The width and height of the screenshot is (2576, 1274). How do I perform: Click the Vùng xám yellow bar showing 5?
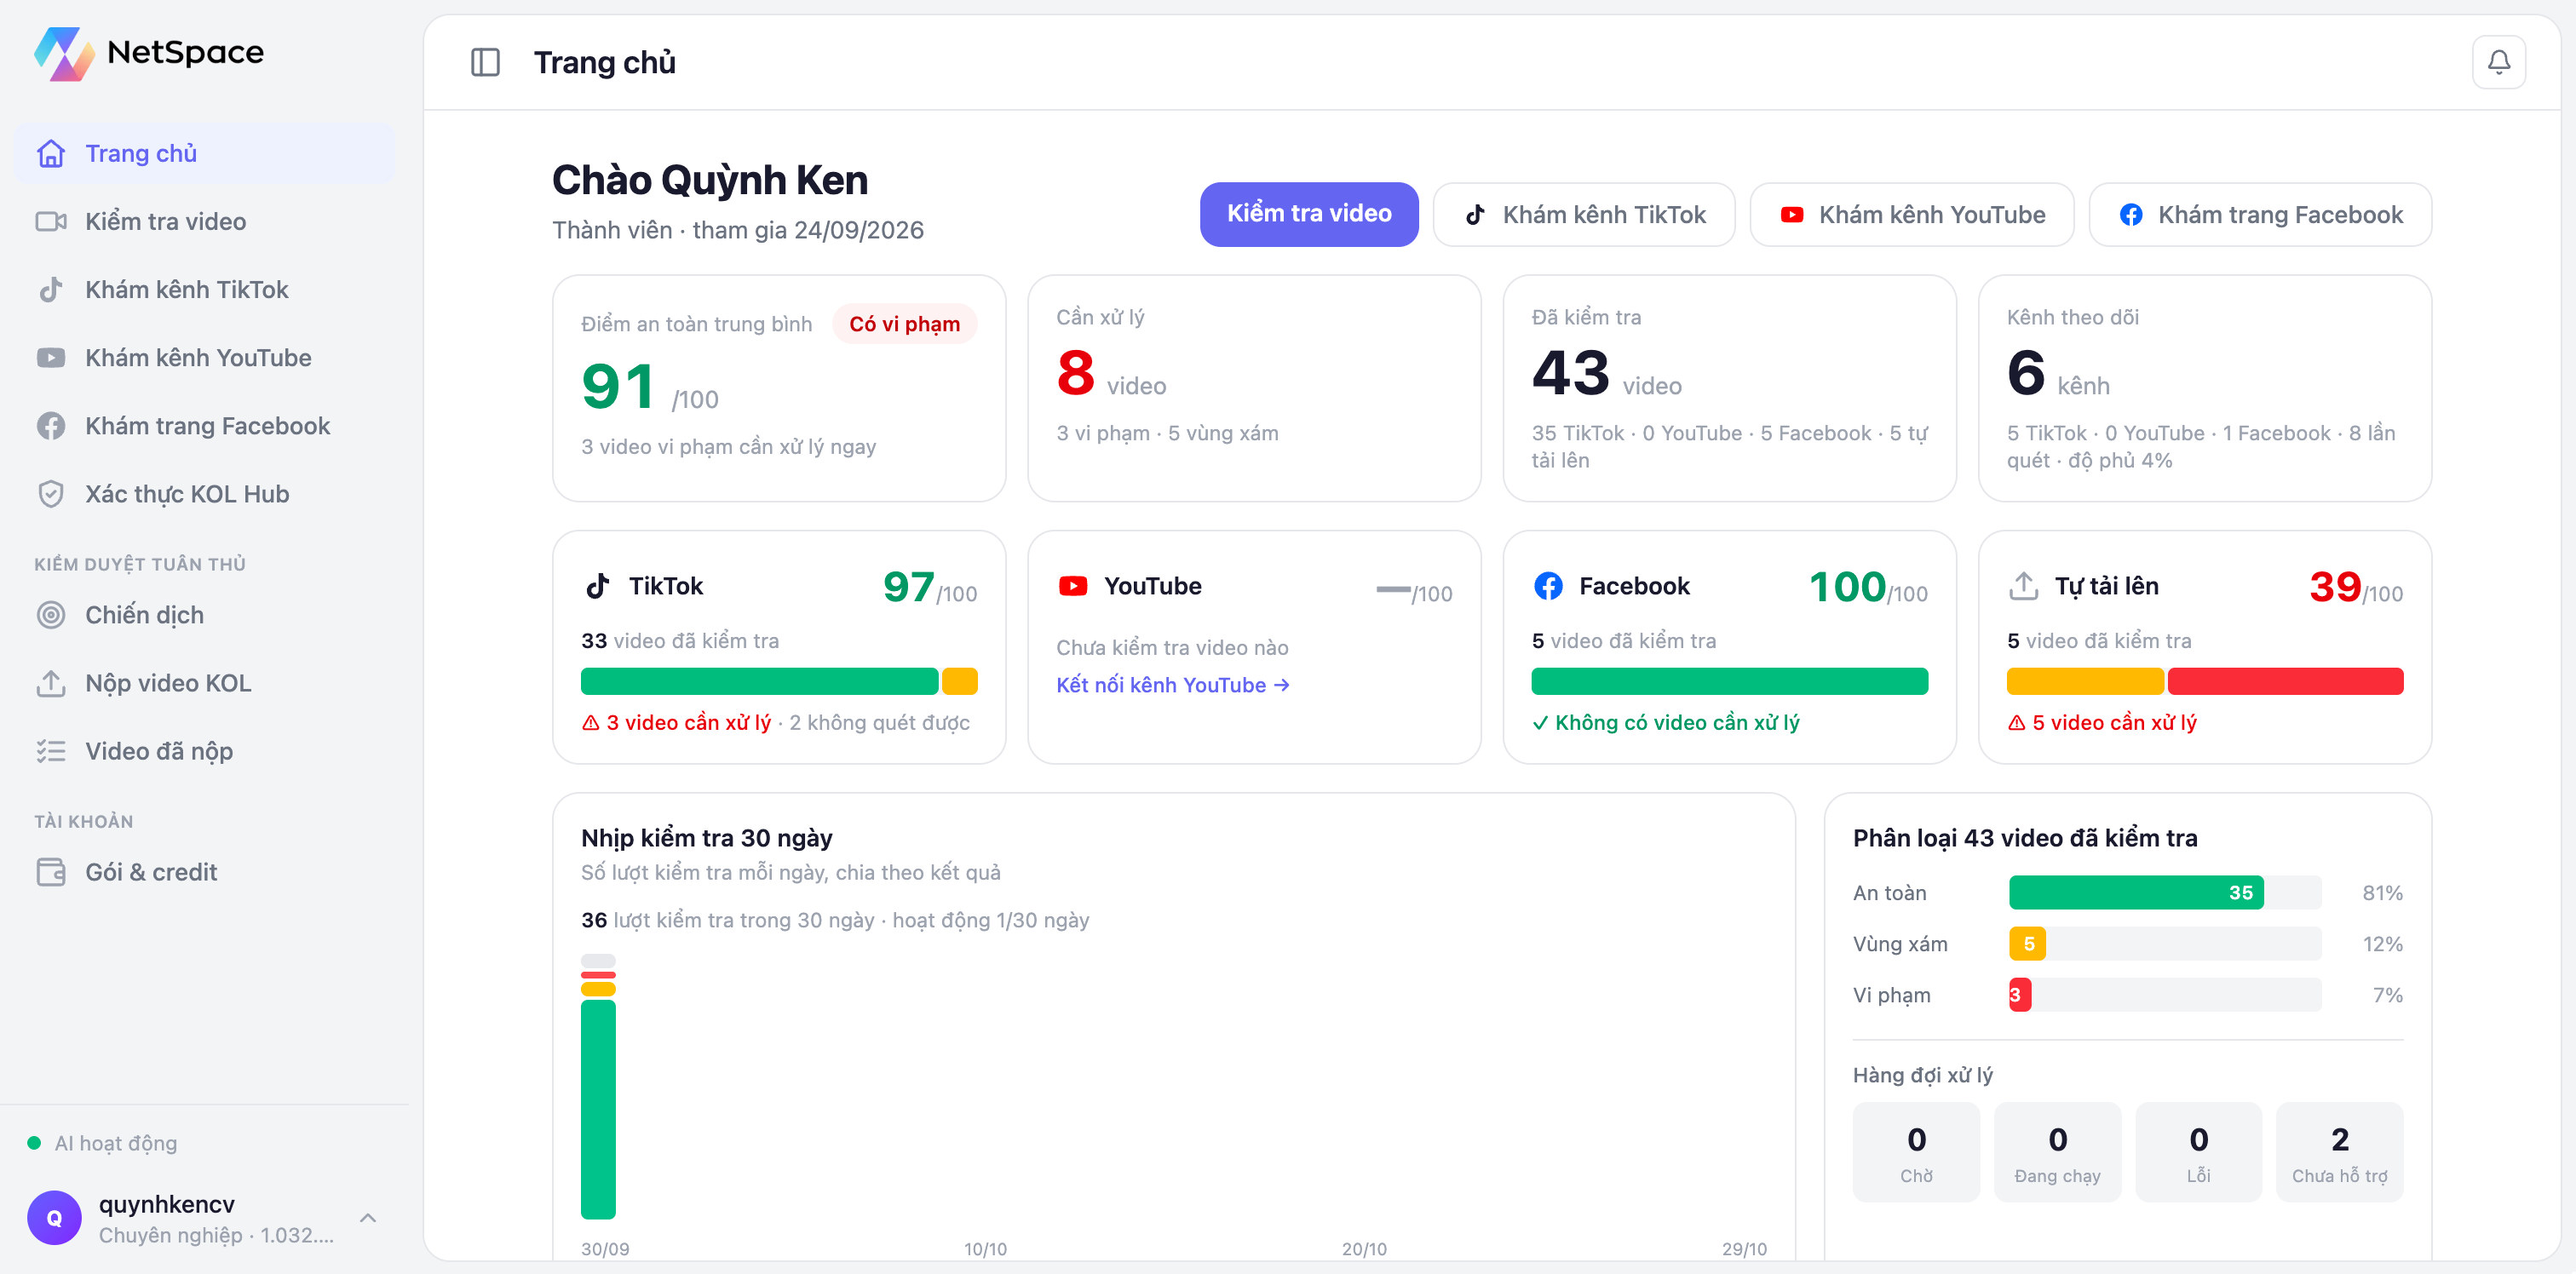click(x=2027, y=943)
